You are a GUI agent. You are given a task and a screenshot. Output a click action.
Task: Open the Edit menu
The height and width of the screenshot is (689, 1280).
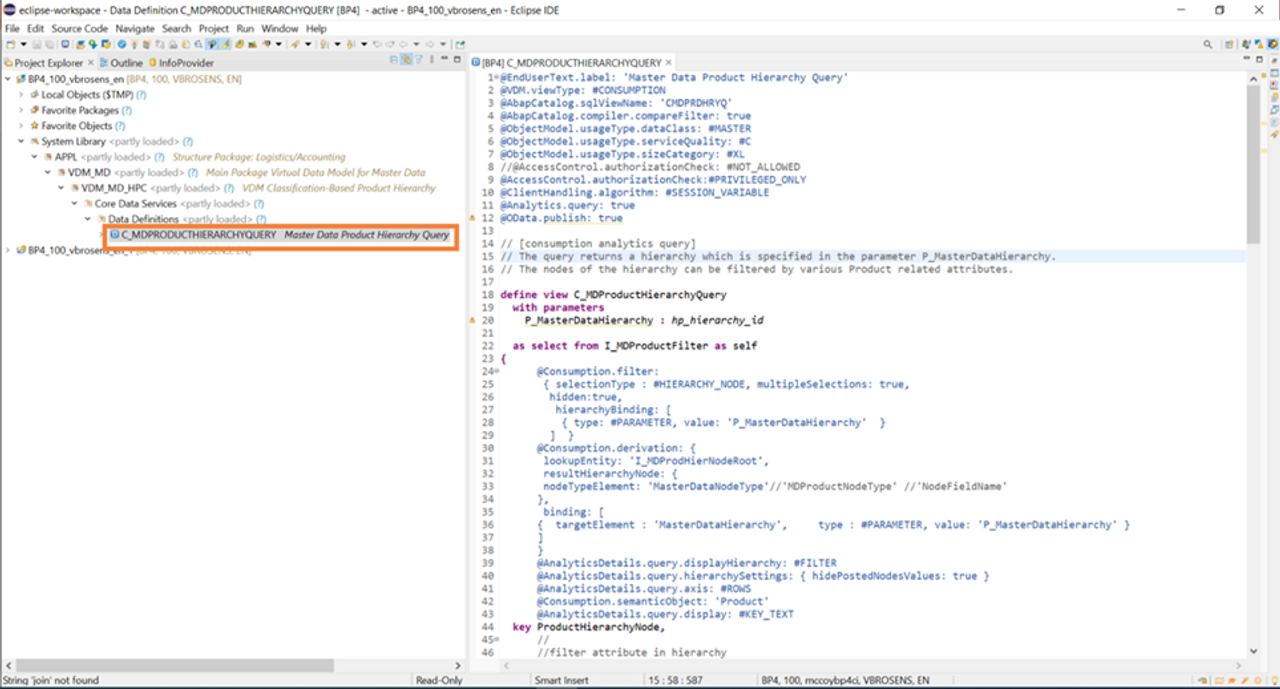(35, 29)
